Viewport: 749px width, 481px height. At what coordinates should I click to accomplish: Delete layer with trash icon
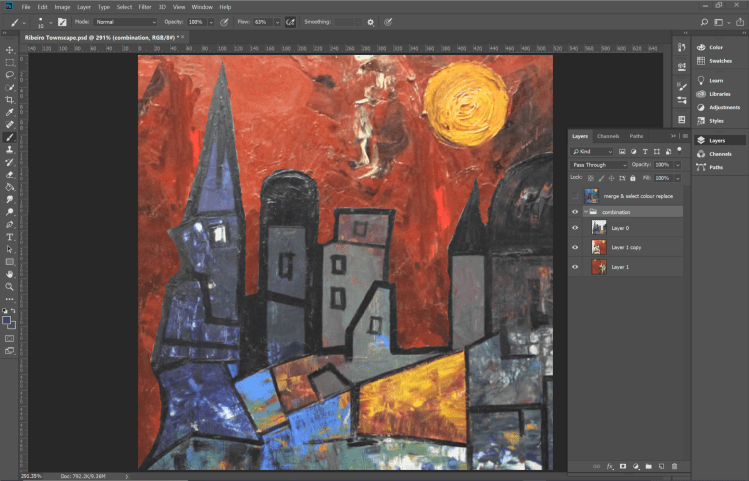(674, 466)
